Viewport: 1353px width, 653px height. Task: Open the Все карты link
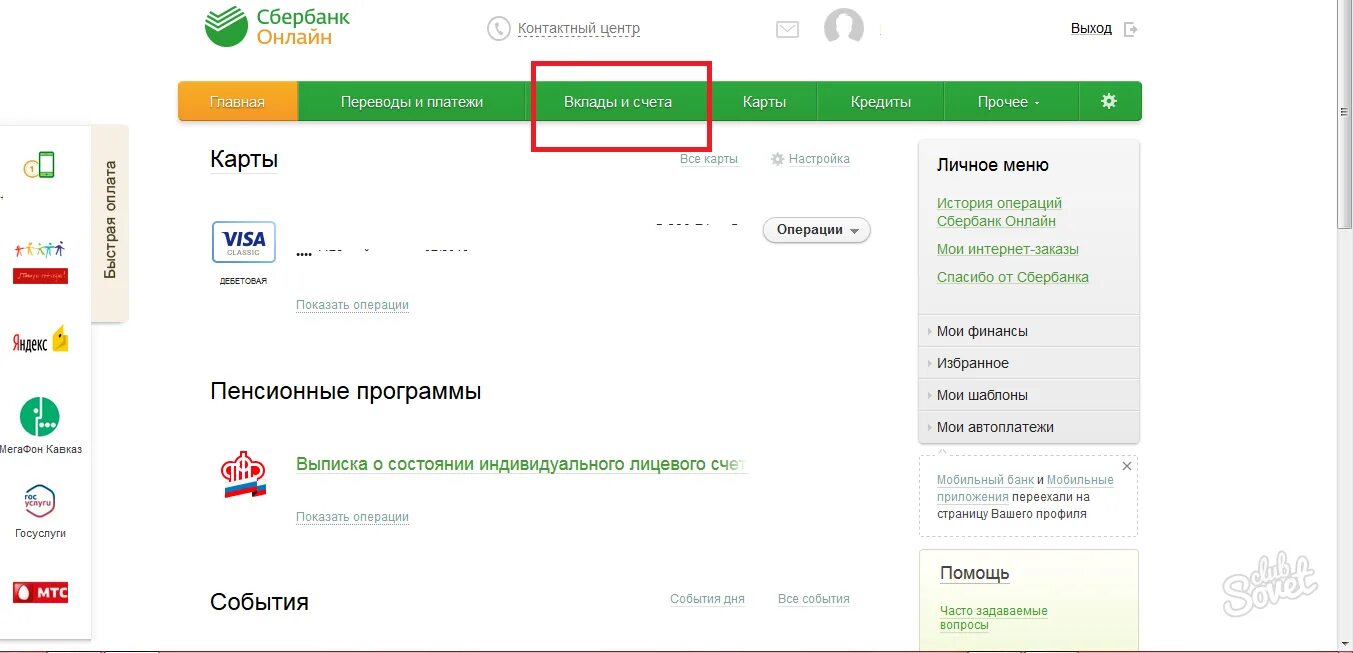pyautogui.click(x=709, y=159)
